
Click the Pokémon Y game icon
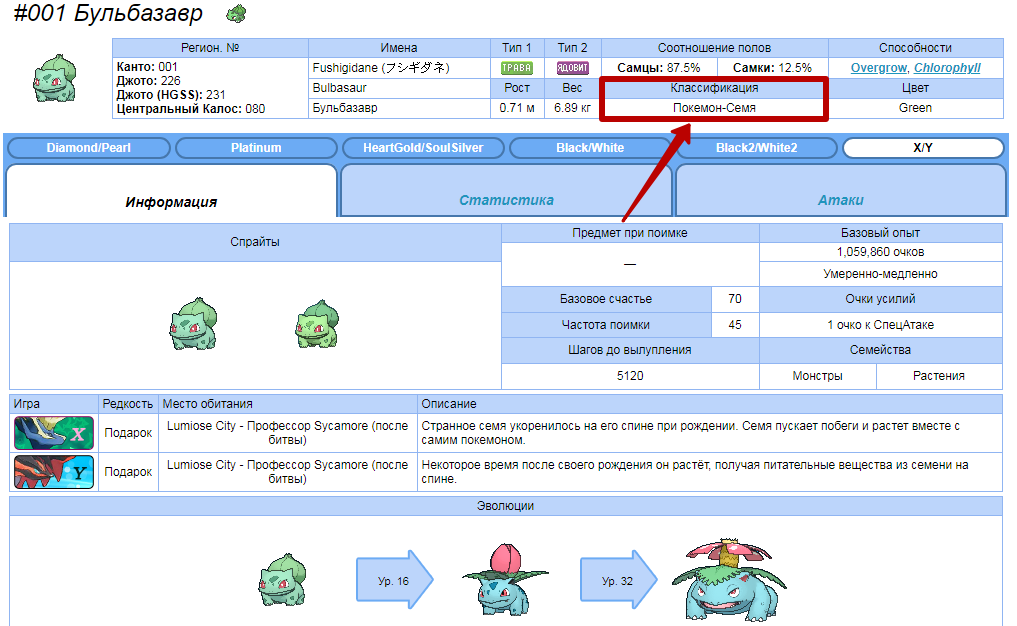pyautogui.click(x=54, y=472)
